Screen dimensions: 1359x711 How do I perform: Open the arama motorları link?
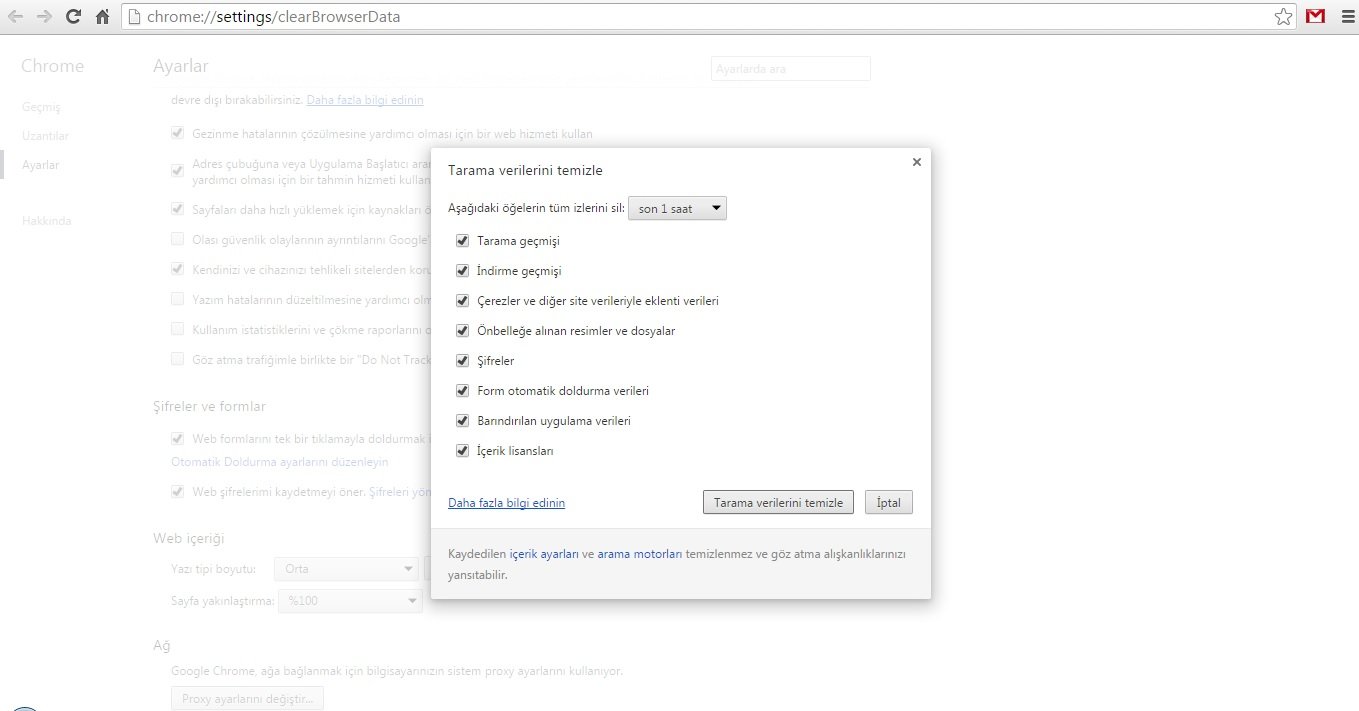639,554
